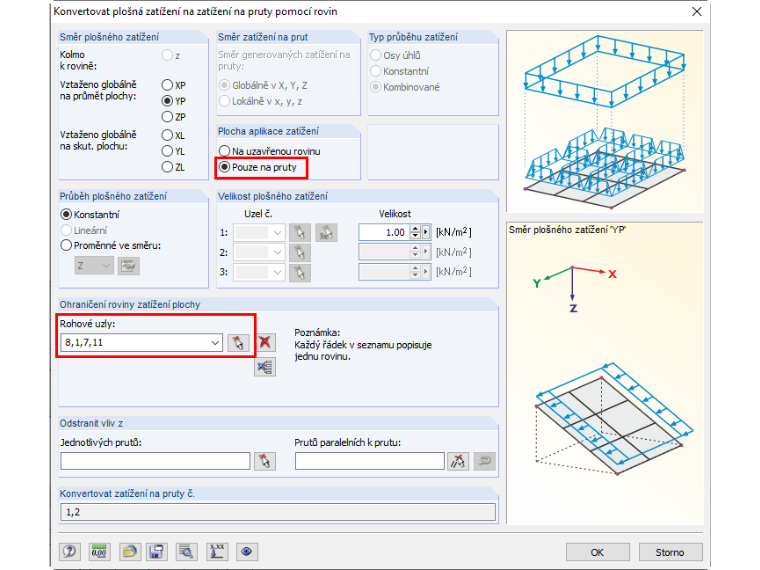Select the XP projection radio button
Screen dimensions: 760x570
pos(167,85)
